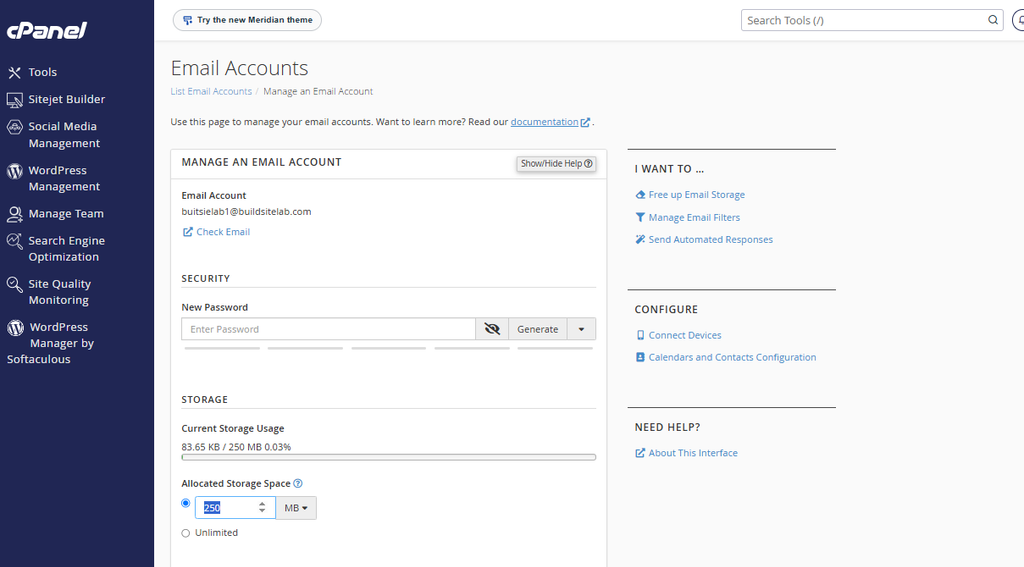Image resolution: width=1024 pixels, height=567 pixels.
Task: Open Calendars and Contacts Configuration link
Action: point(732,357)
